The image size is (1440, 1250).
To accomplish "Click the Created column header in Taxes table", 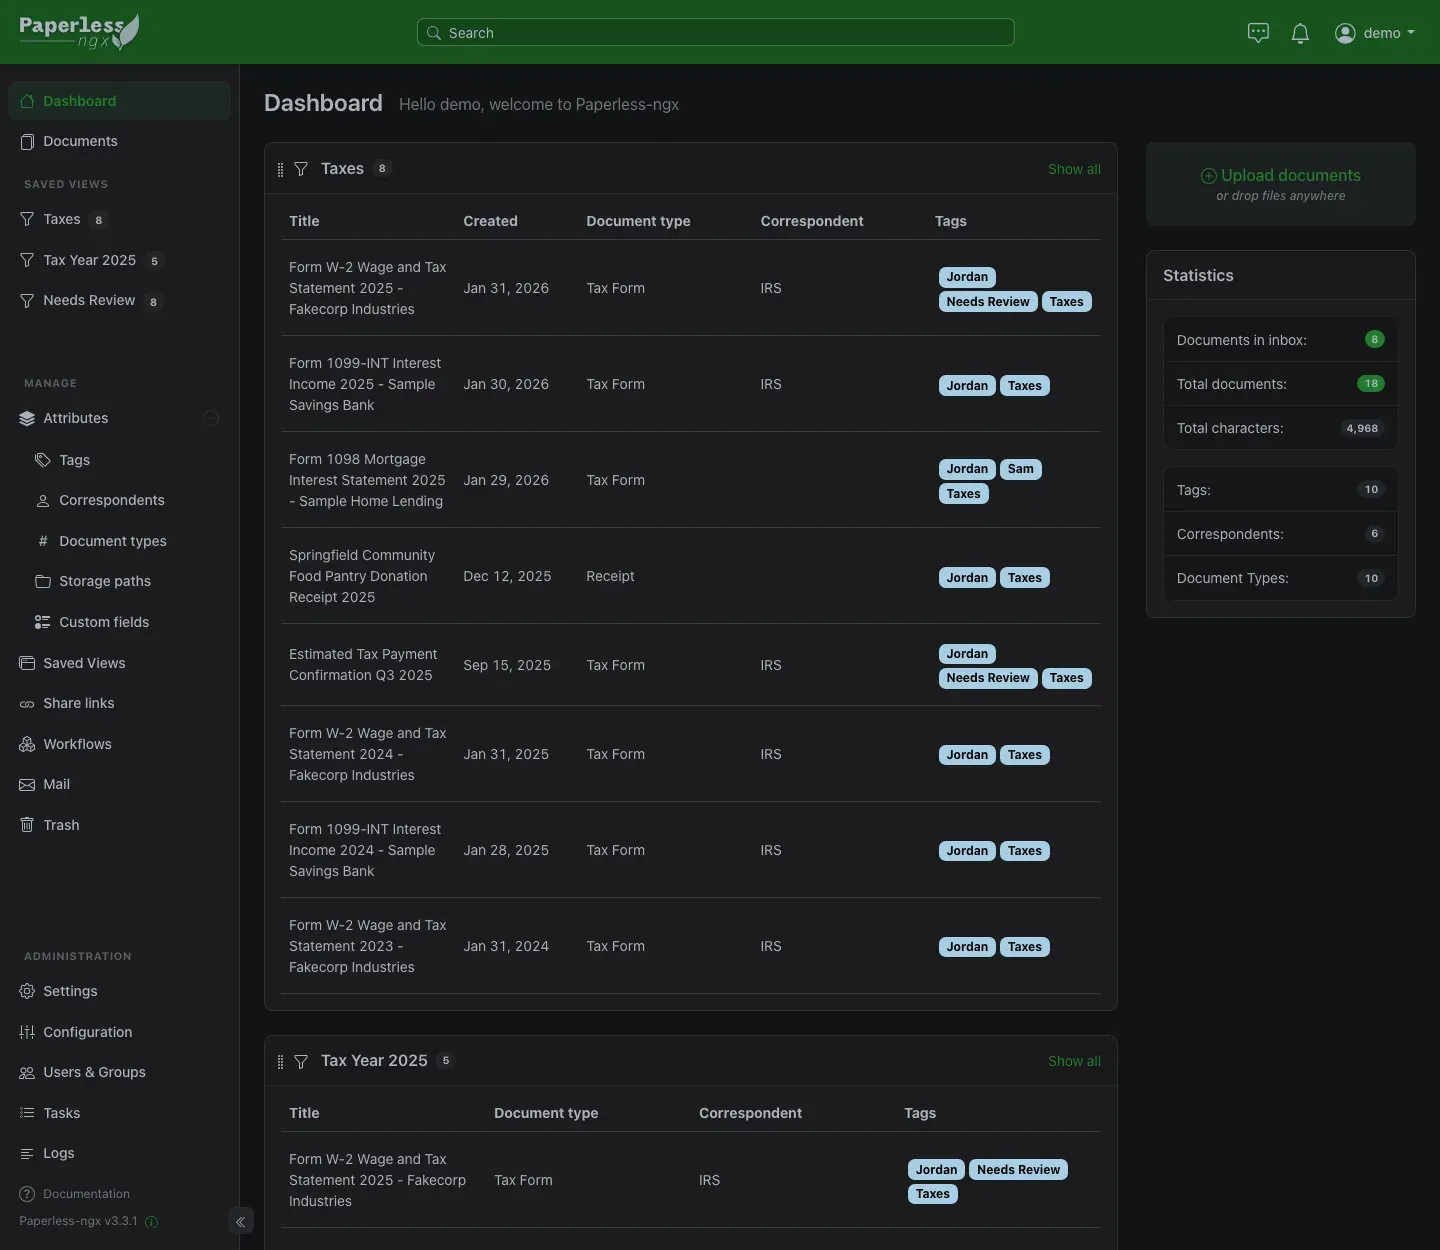I will (x=490, y=221).
